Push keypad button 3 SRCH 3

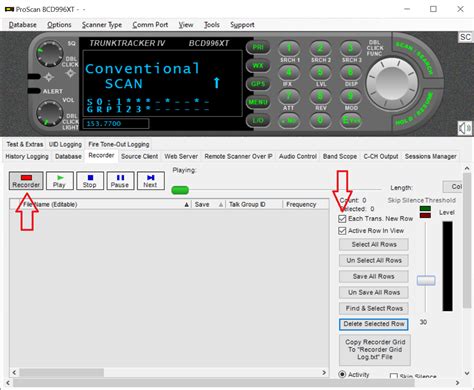click(351, 49)
